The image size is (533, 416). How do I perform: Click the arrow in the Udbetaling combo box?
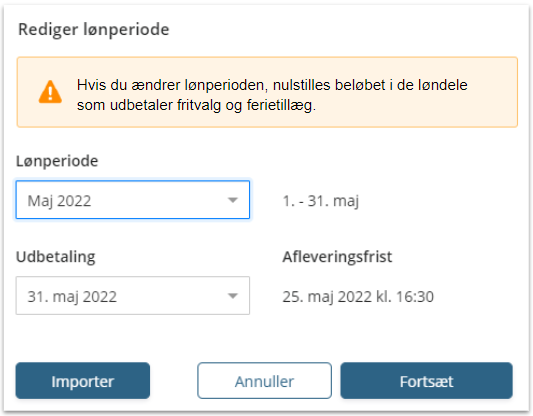233,296
